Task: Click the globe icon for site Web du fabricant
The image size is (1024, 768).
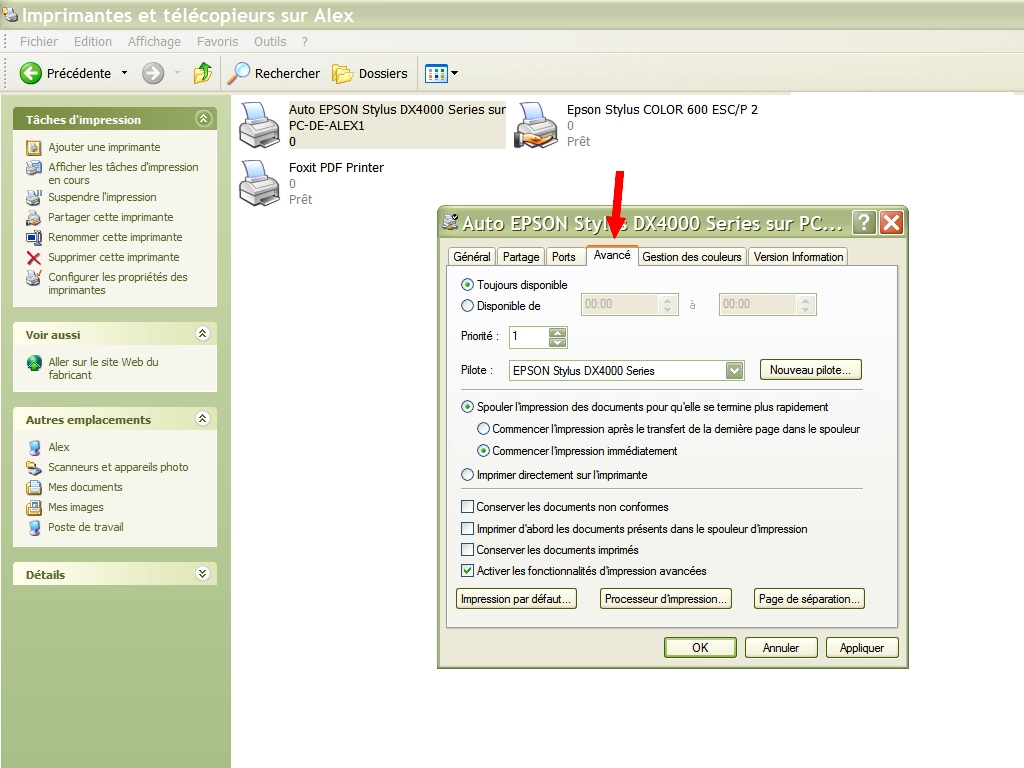Action: click(34, 362)
